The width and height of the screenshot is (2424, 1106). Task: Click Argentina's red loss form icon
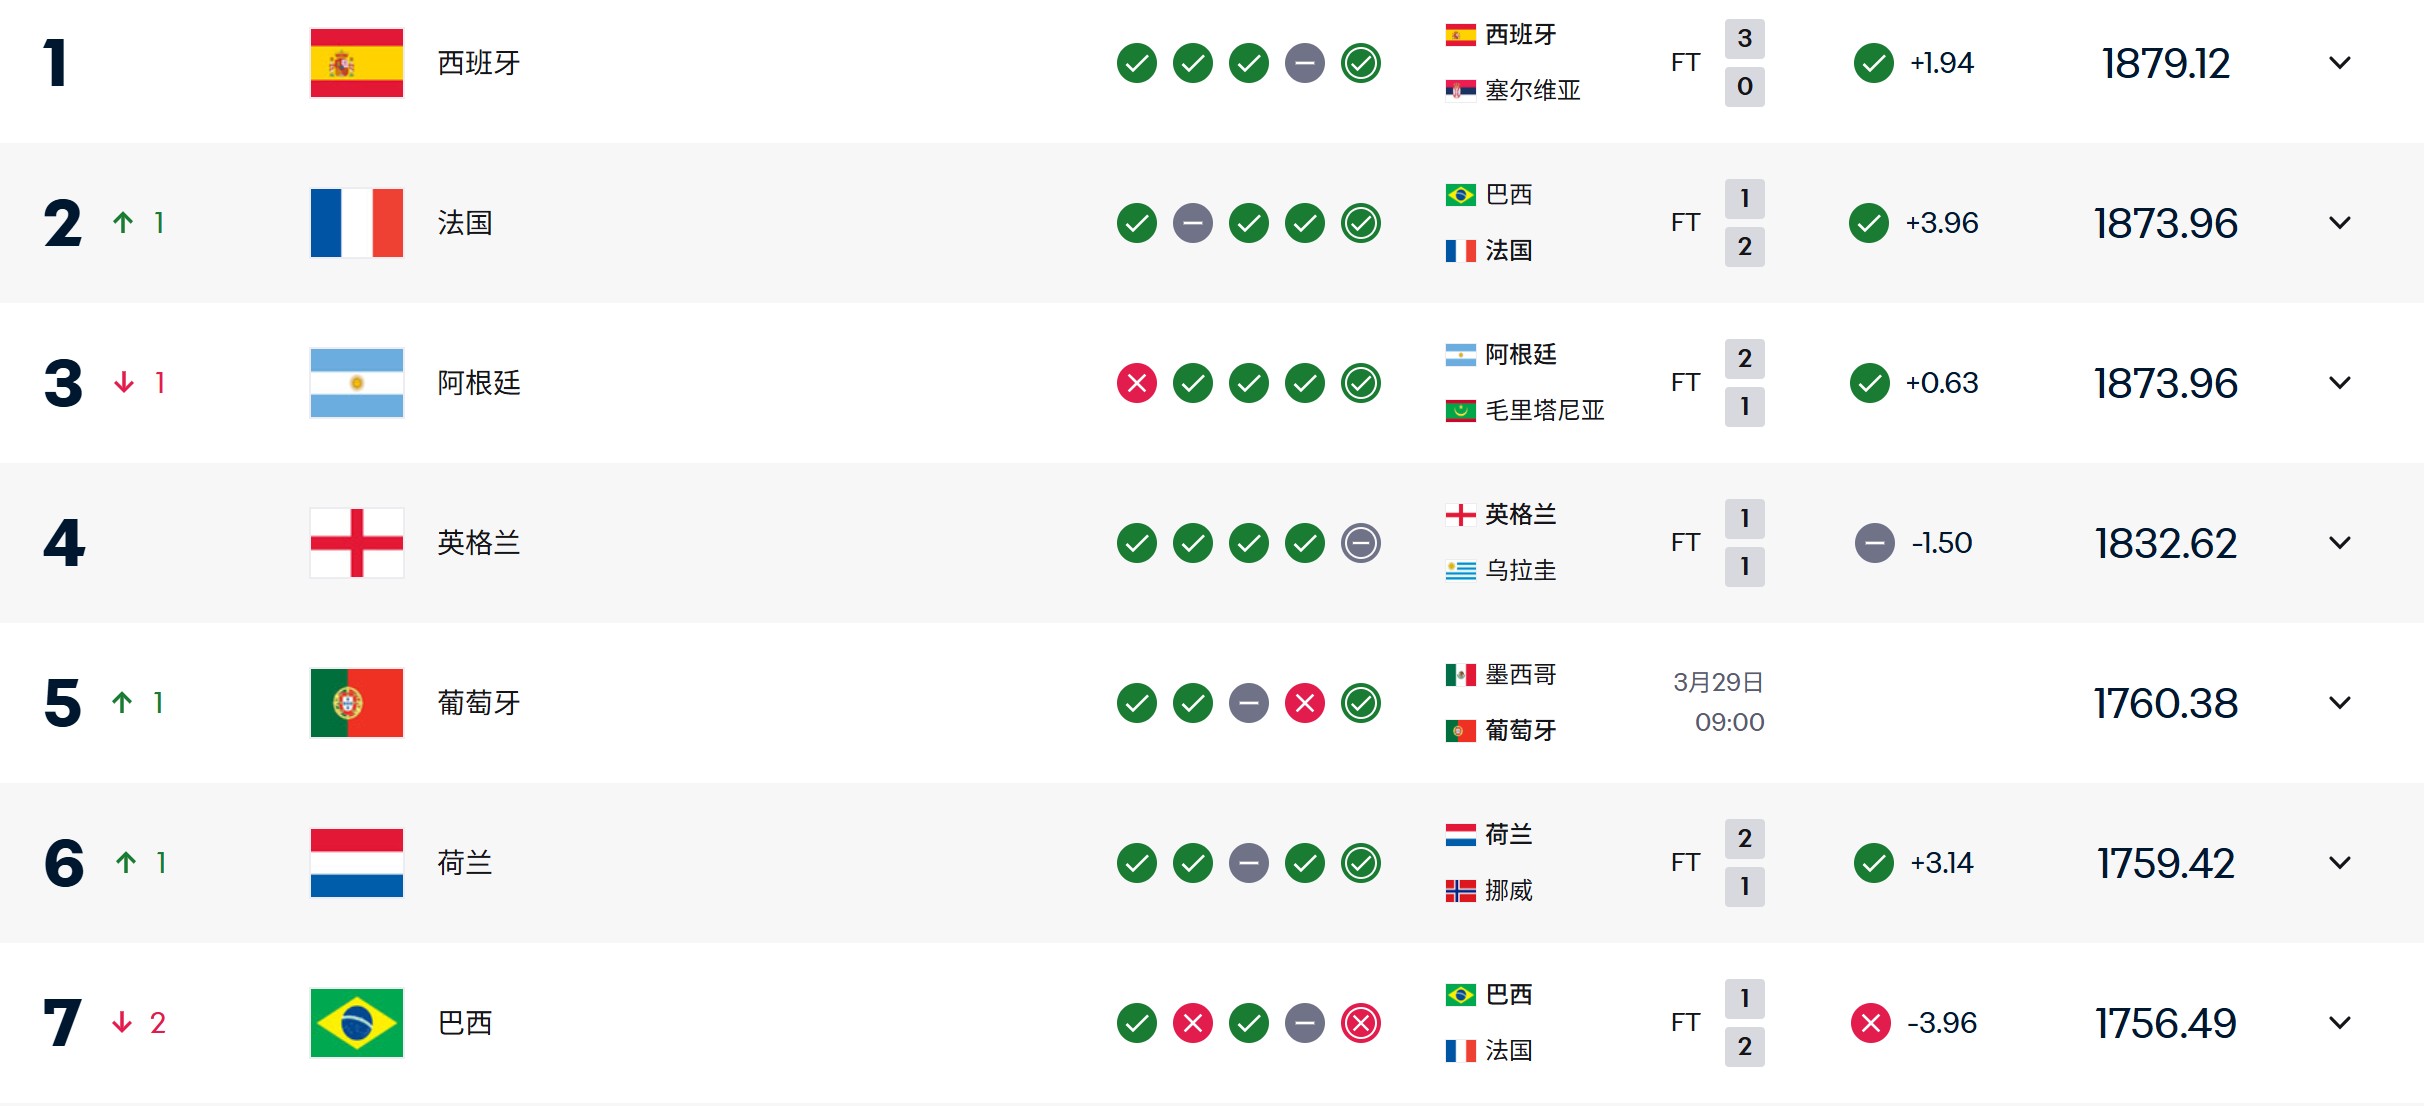1136,383
